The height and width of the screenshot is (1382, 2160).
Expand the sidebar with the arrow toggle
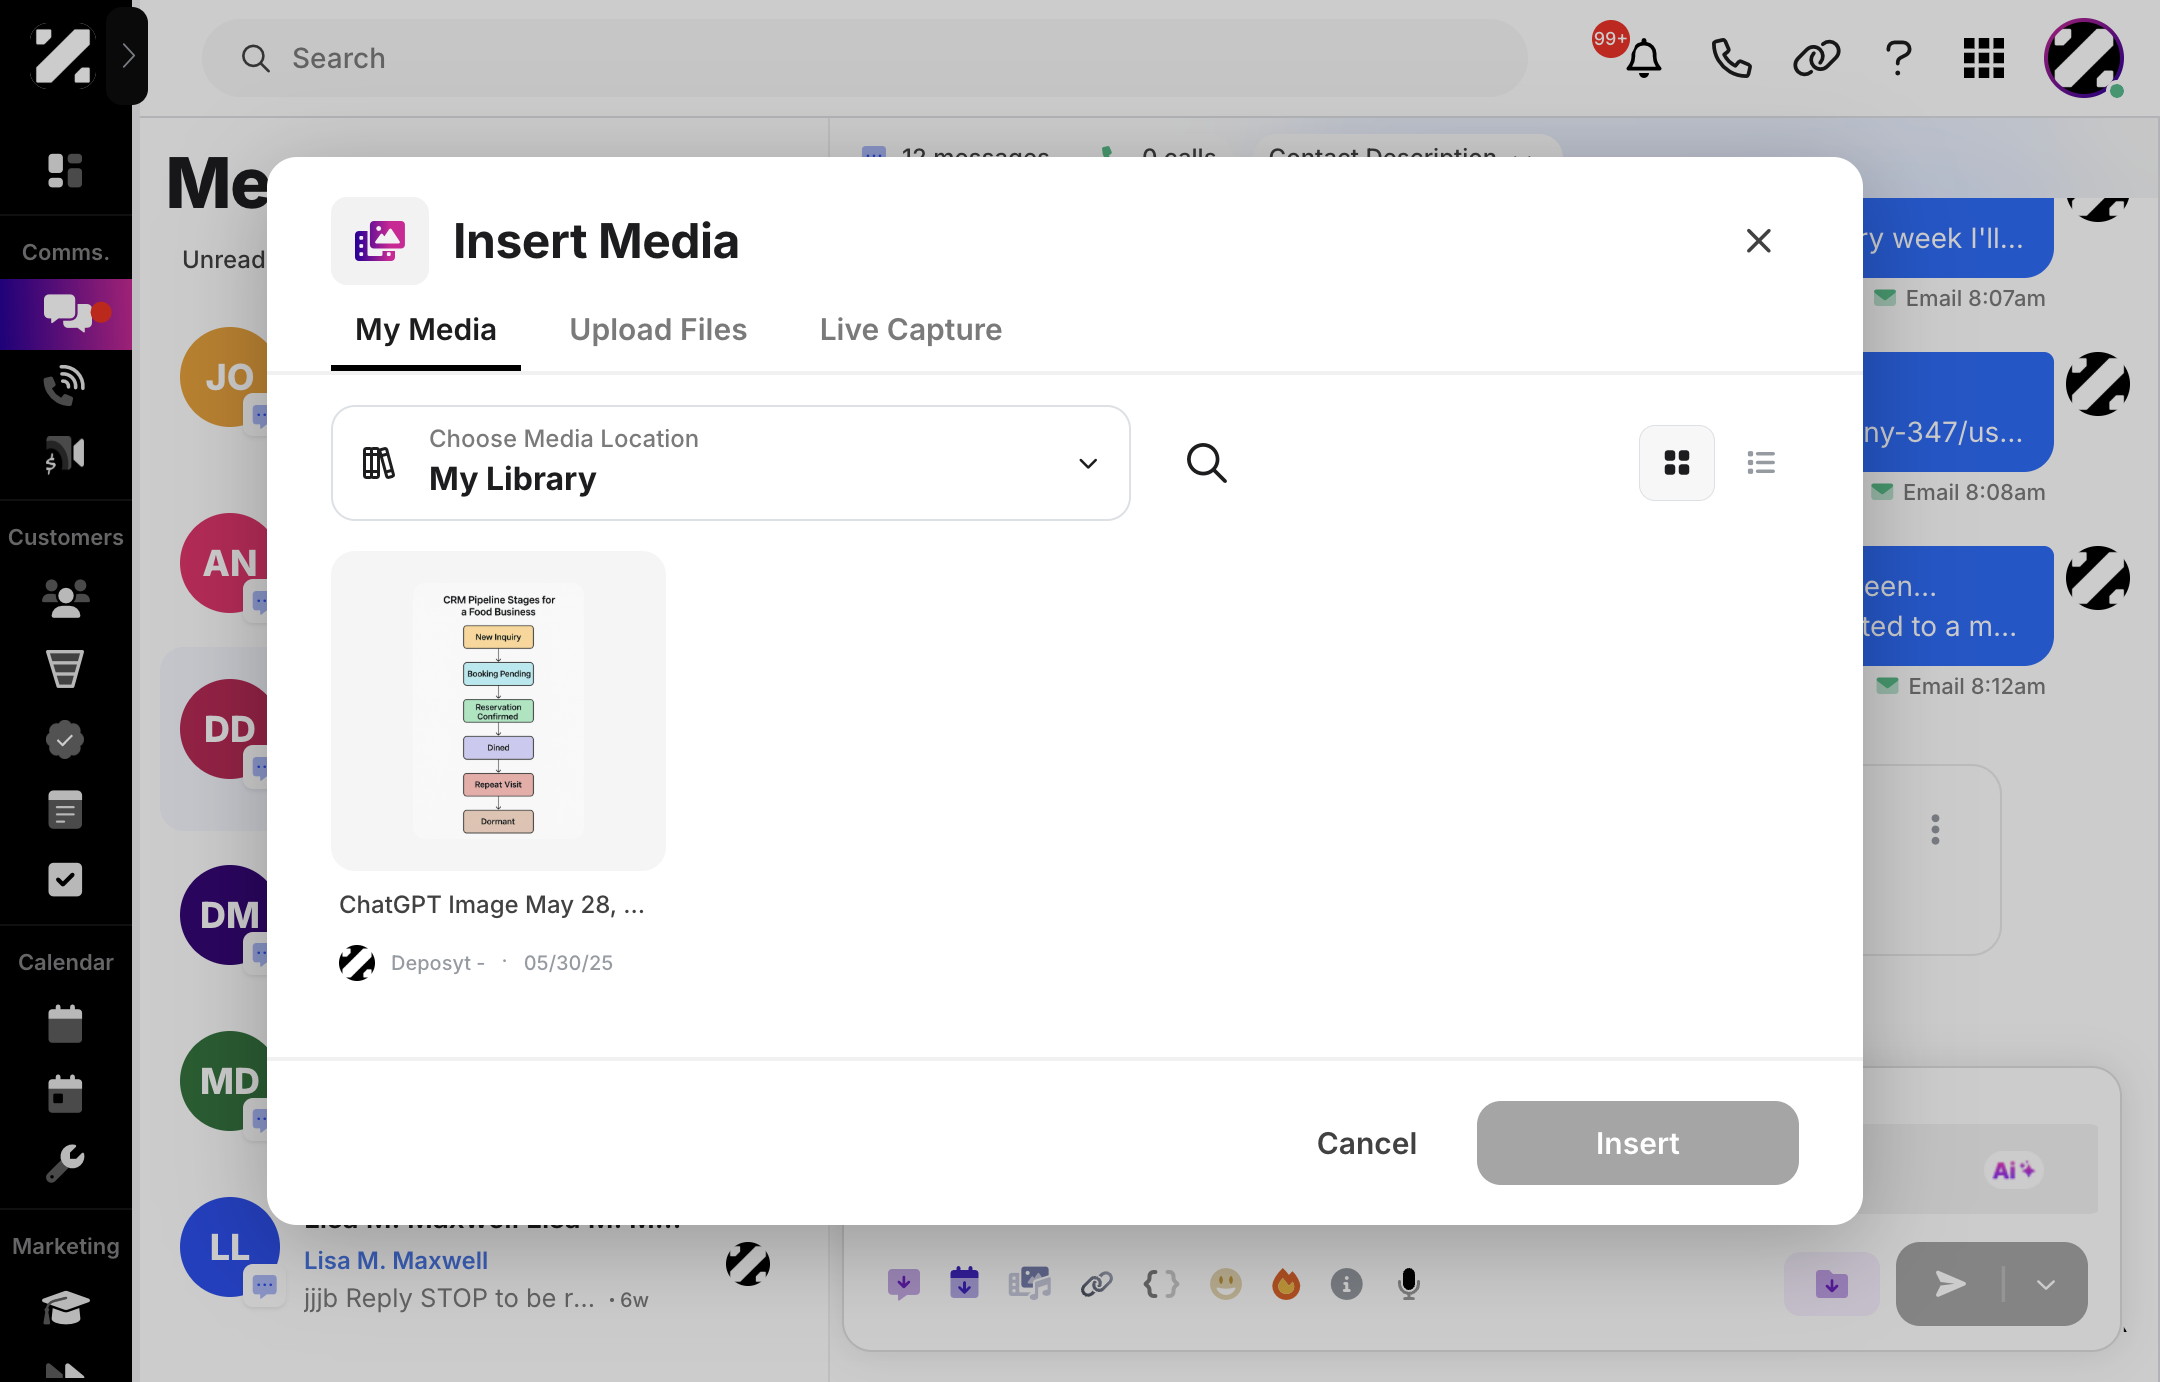(127, 56)
